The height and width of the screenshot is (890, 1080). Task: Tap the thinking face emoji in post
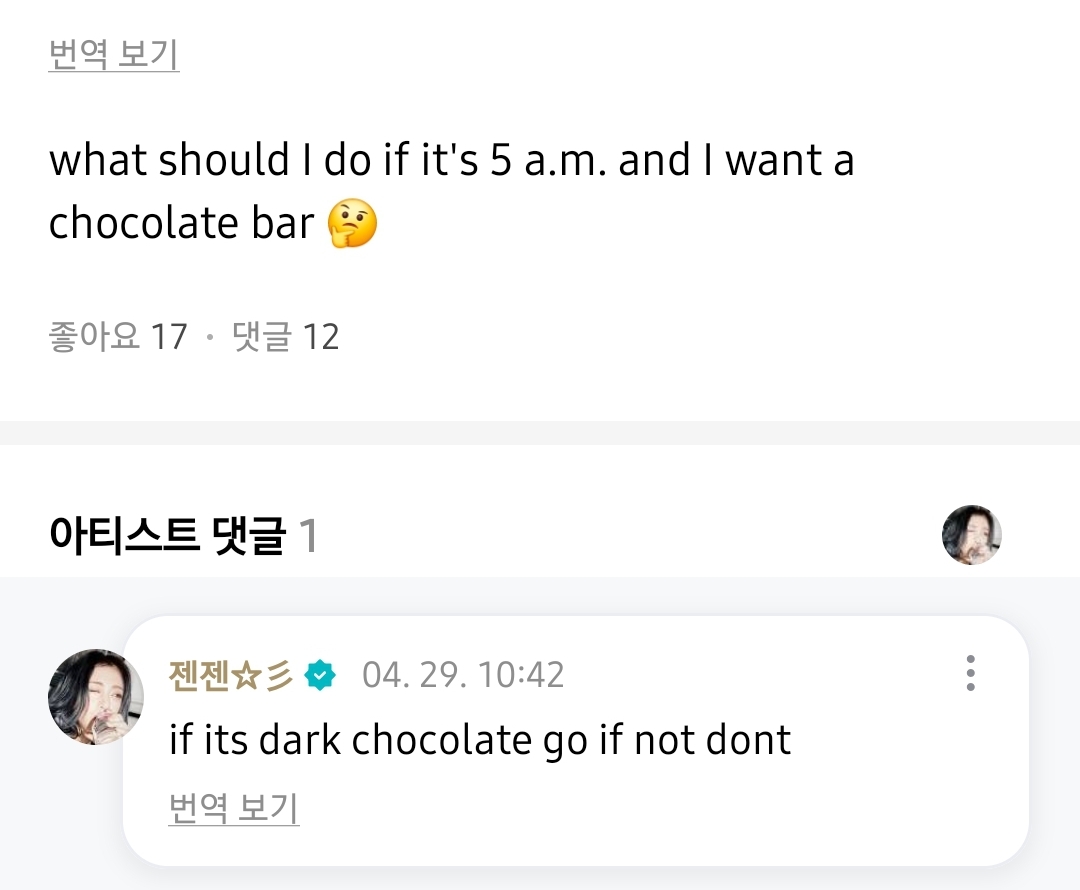[x=352, y=224]
